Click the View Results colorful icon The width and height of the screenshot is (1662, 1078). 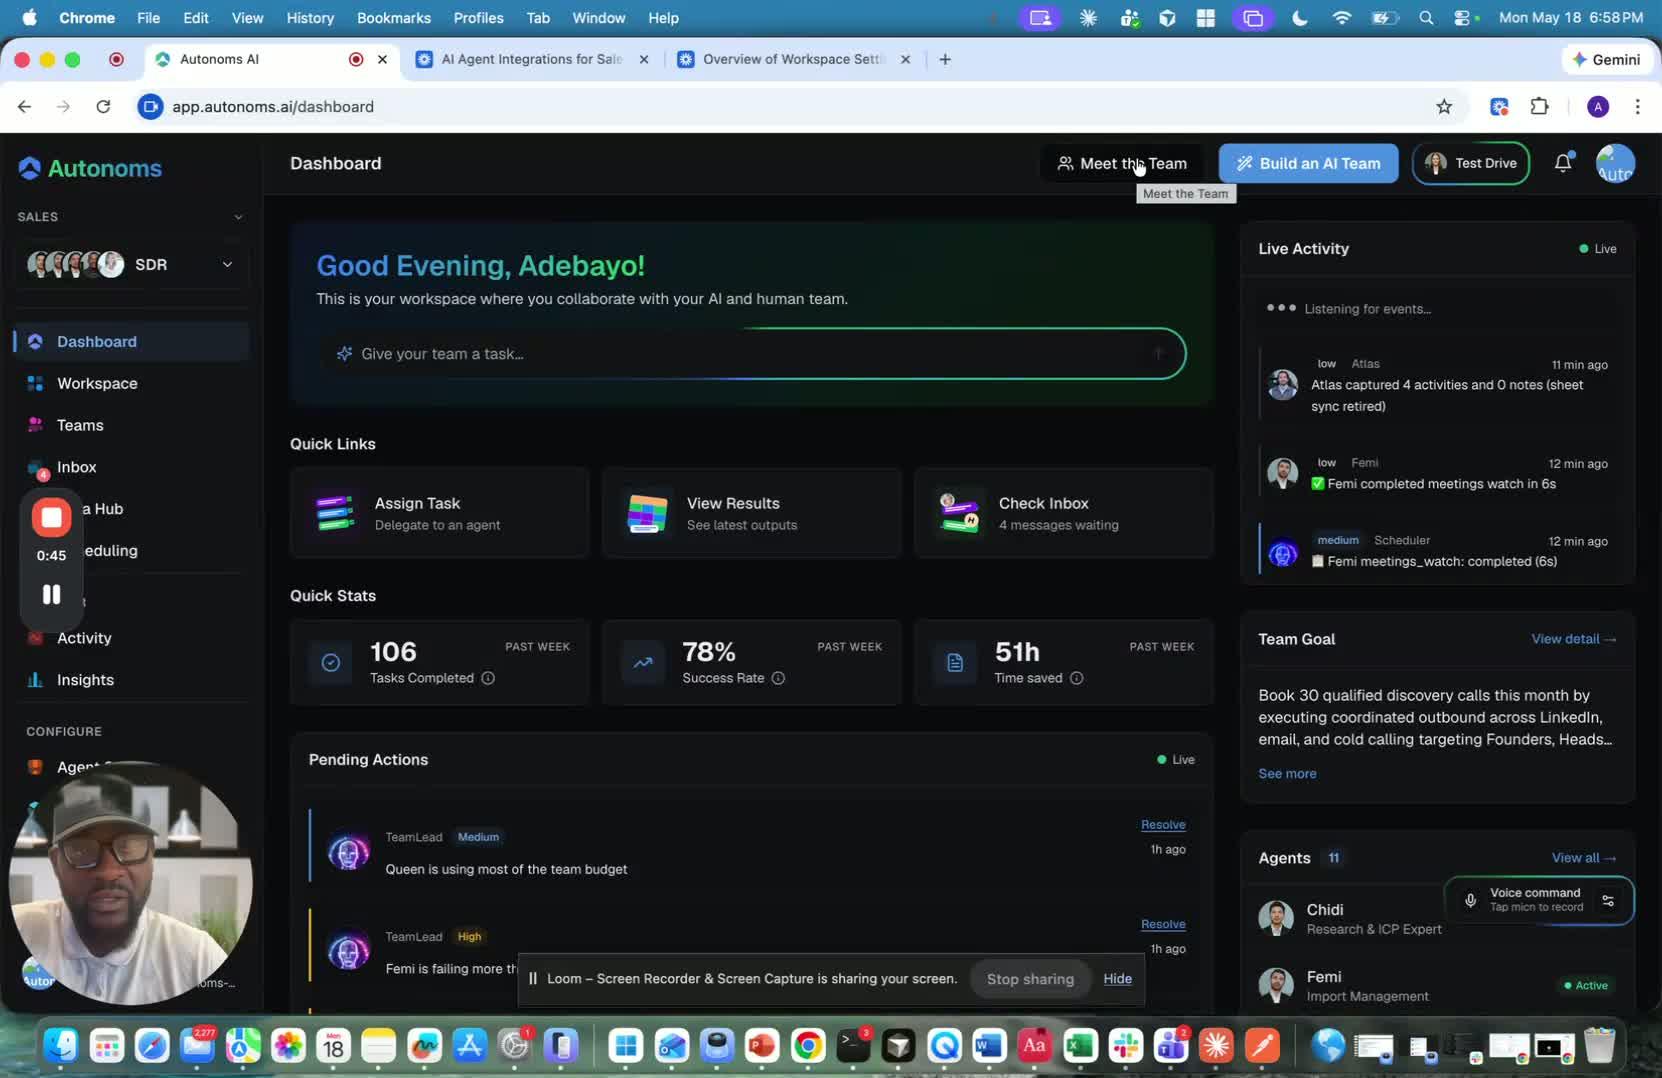(647, 513)
